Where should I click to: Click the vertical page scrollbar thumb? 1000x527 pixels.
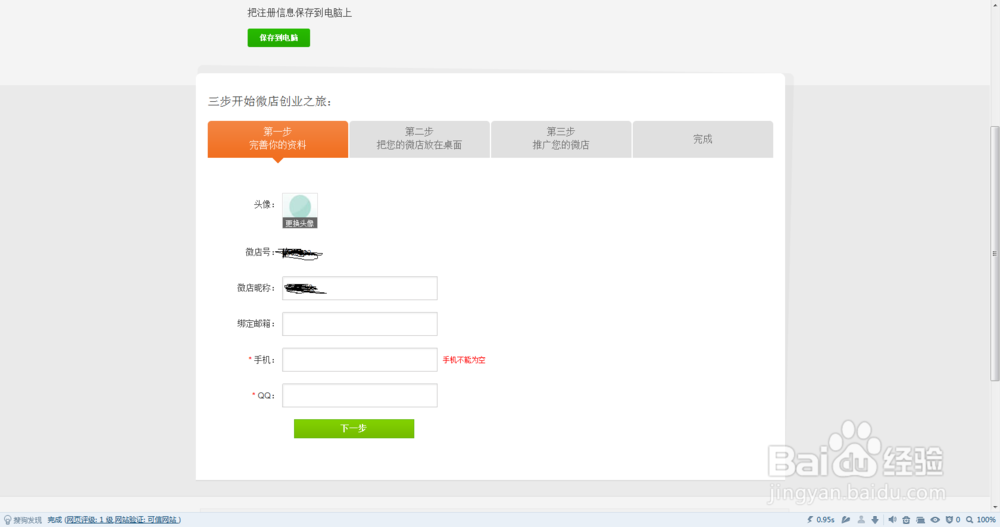[994, 253]
